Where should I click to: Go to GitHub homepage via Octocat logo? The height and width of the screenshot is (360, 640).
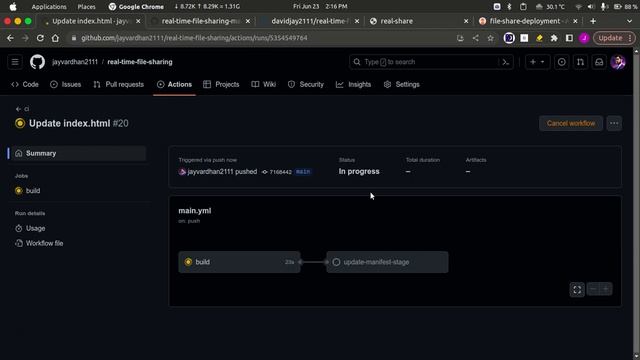pyautogui.click(x=37, y=62)
